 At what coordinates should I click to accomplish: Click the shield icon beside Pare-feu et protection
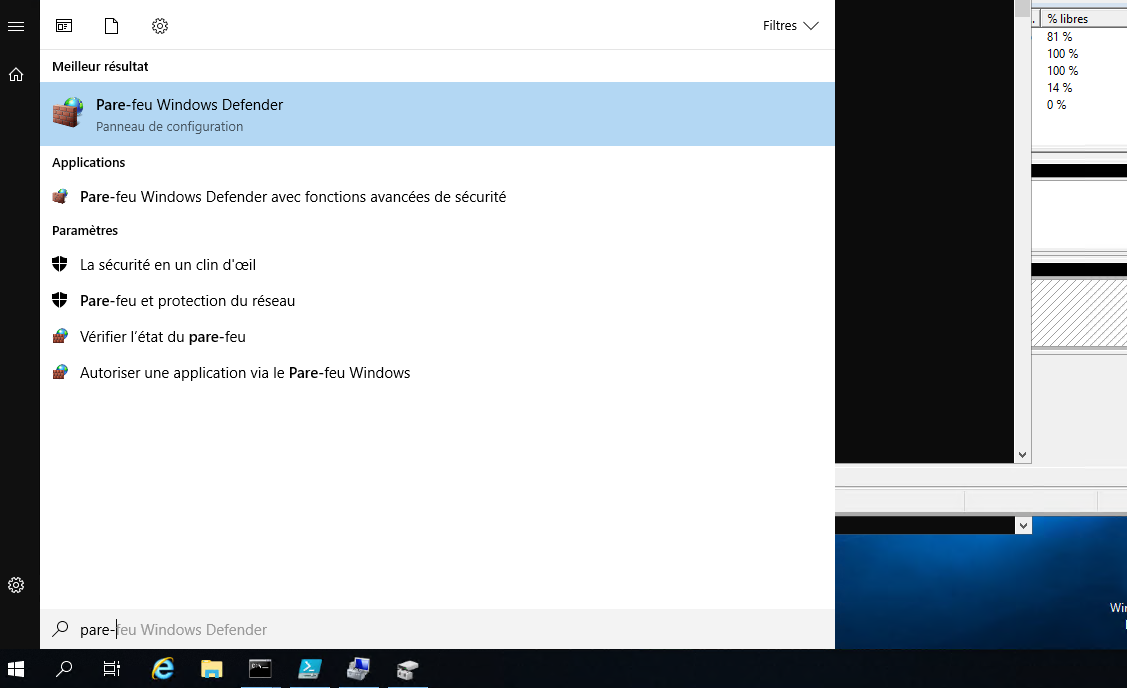(x=60, y=300)
